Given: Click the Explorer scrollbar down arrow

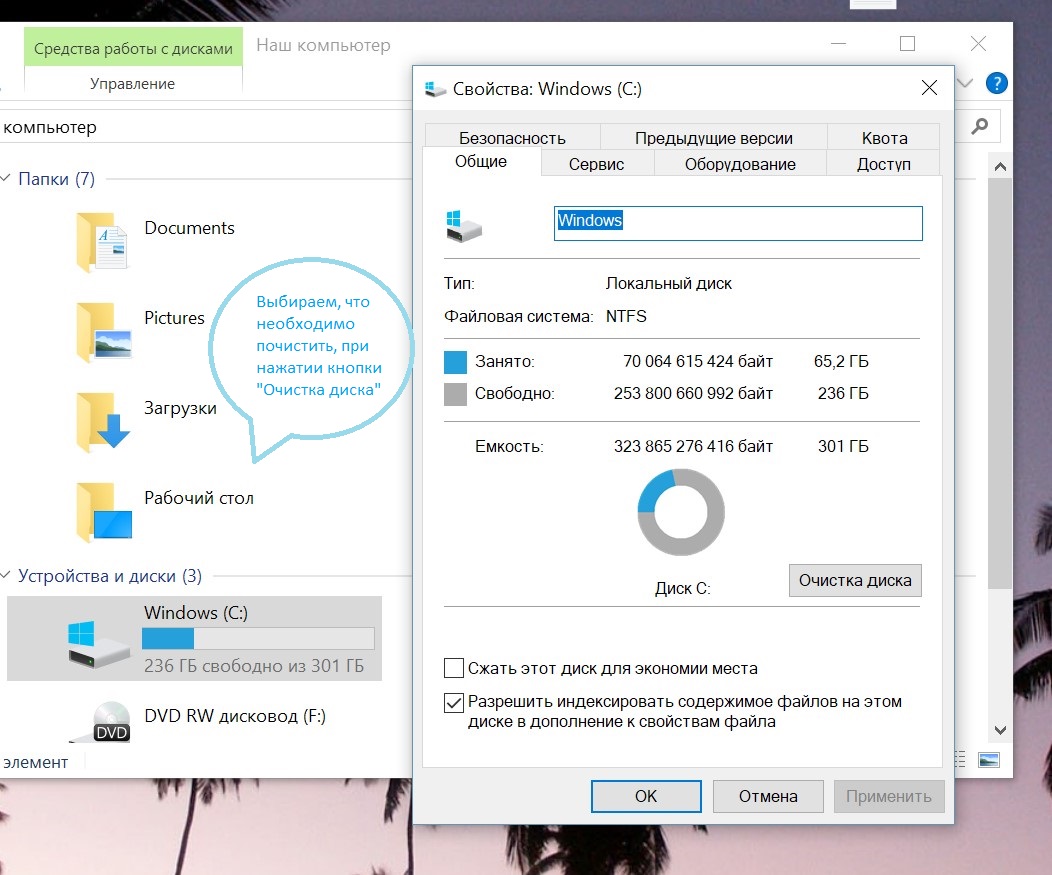Looking at the screenshot, I should (1000, 729).
